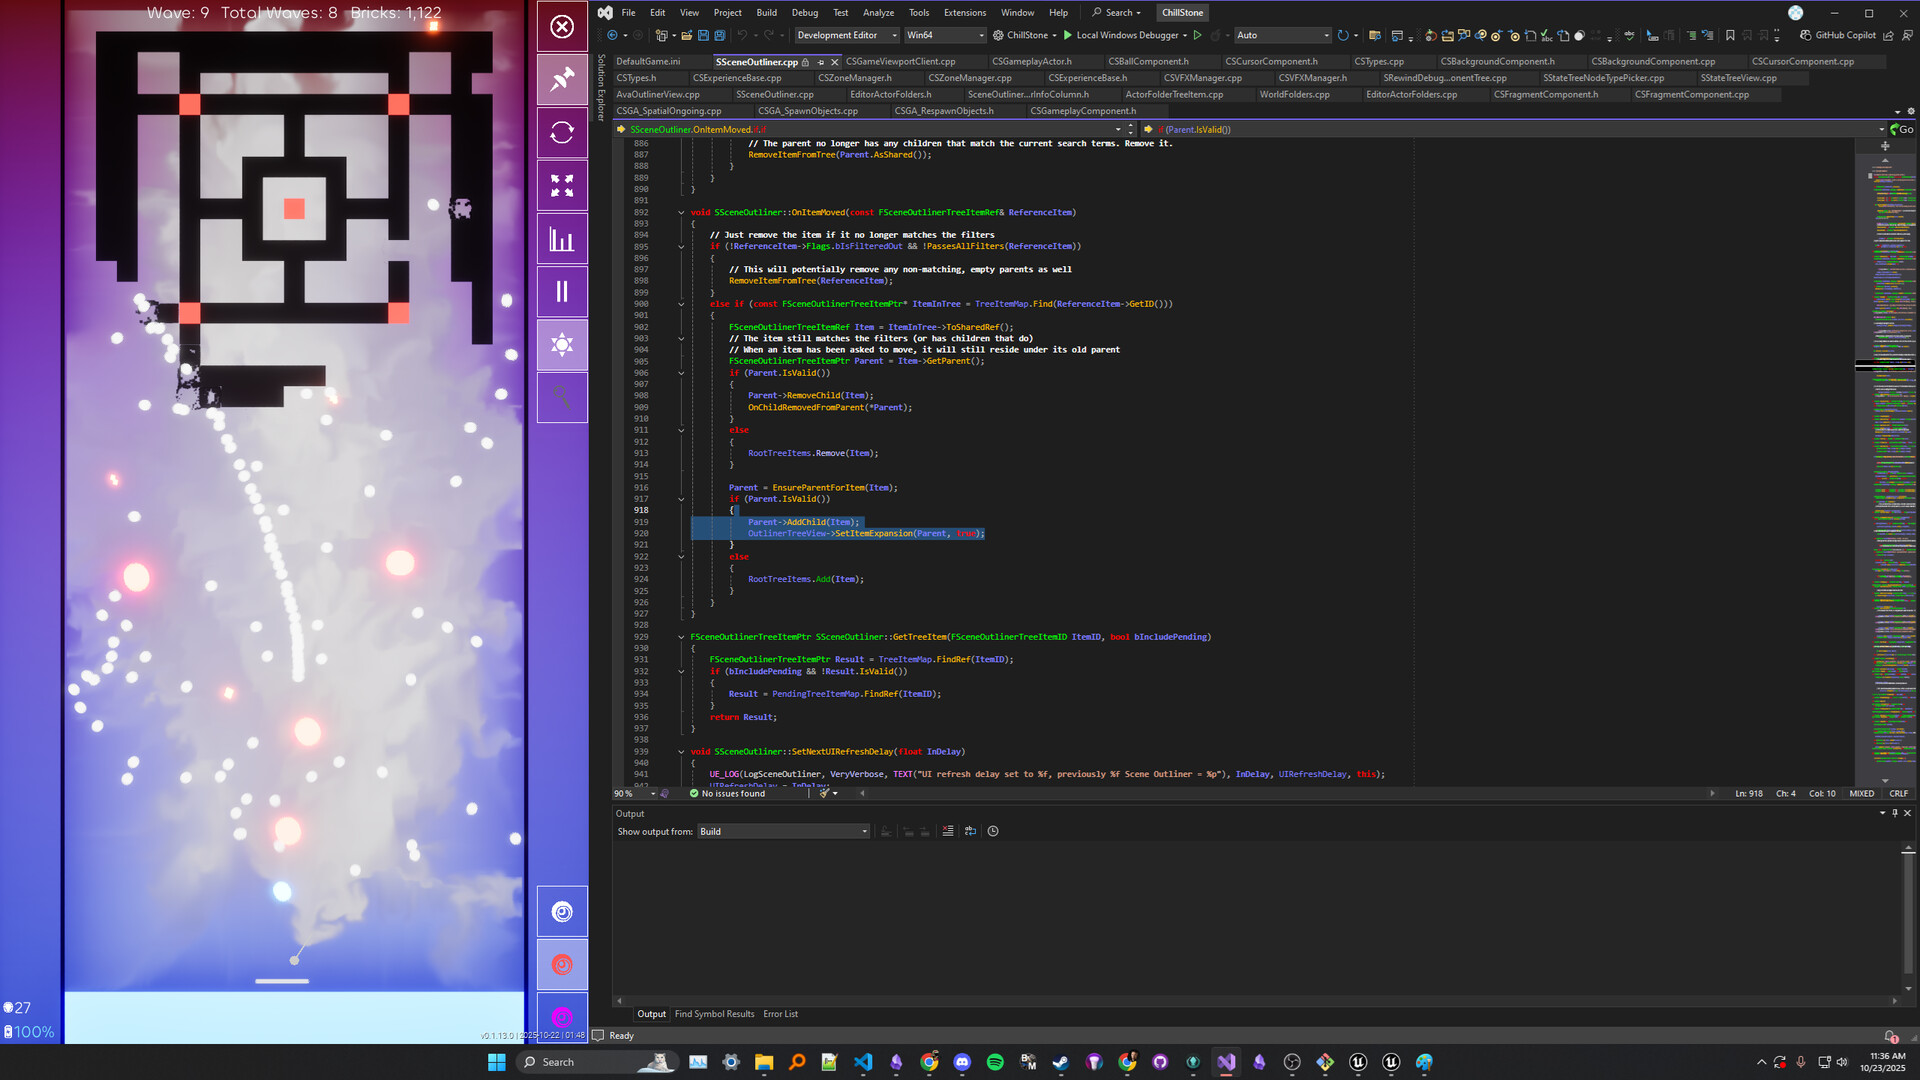The image size is (1920, 1080).
Task: Clear all text in the Output window
Action: pyautogui.click(x=948, y=830)
